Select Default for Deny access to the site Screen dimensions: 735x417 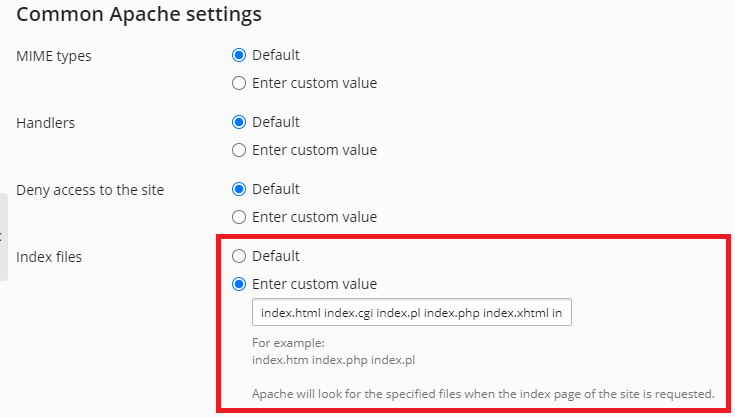[x=239, y=189]
